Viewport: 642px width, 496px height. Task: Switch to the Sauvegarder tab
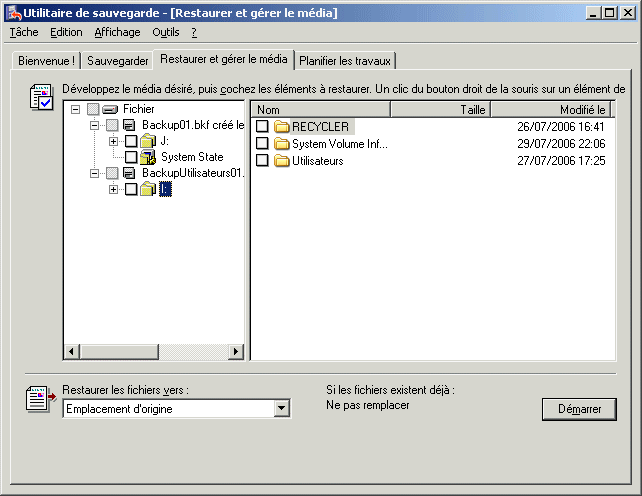click(x=117, y=61)
